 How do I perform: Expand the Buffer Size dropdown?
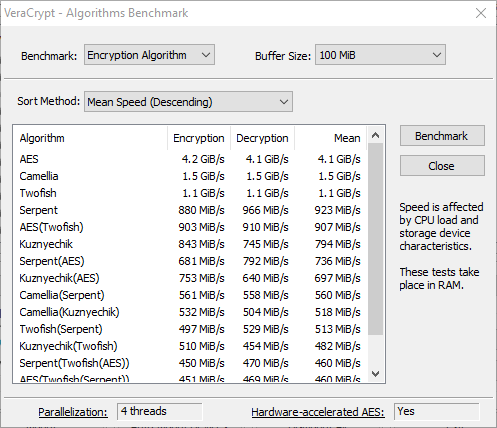pos(380,55)
